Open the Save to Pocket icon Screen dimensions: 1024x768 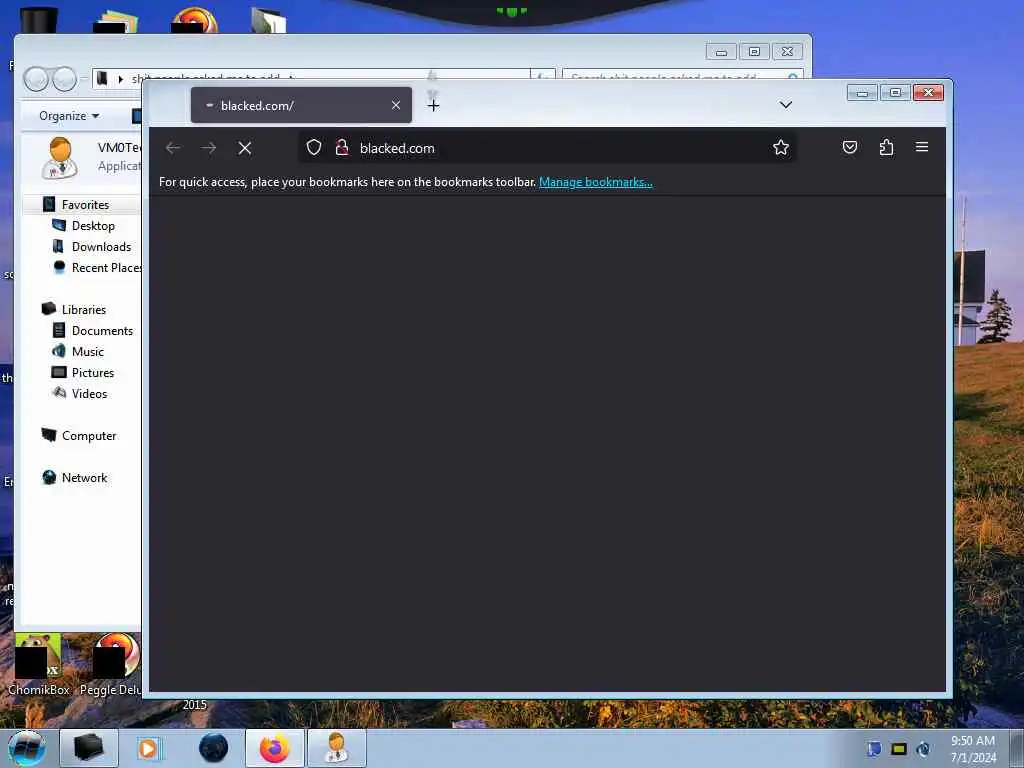tap(850, 148)
